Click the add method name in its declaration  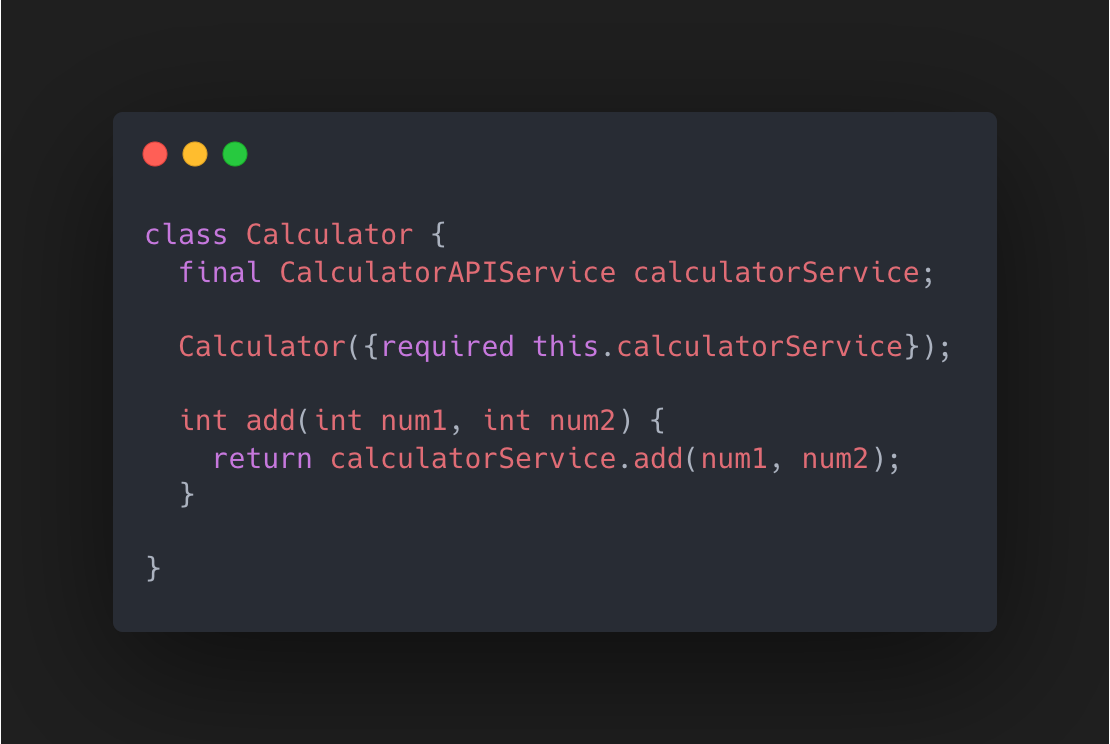pyautogui.click(x=272, y=421)
